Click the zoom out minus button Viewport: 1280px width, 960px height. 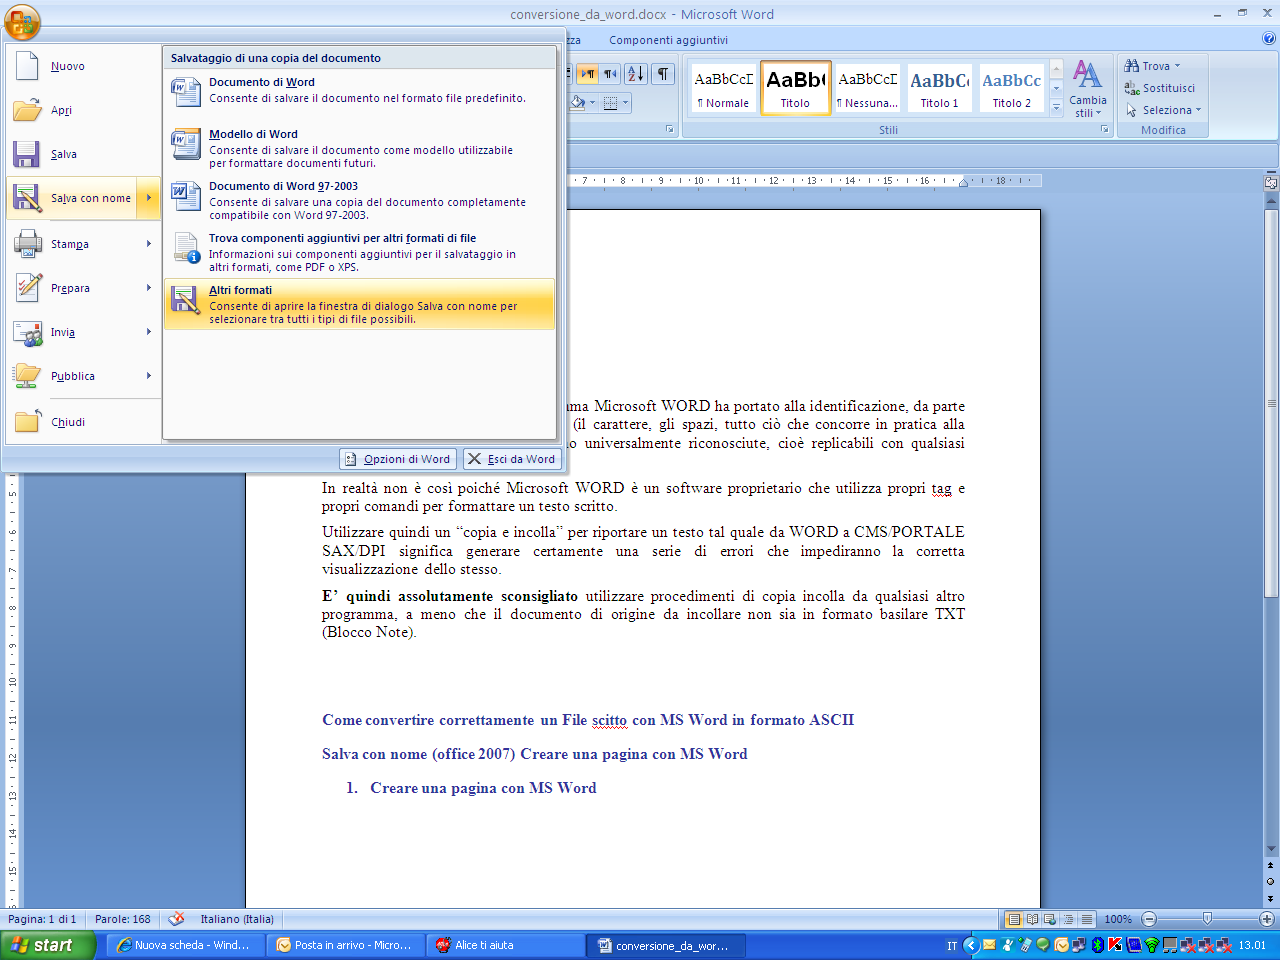pyautogui.click(x=1149, y=919)
